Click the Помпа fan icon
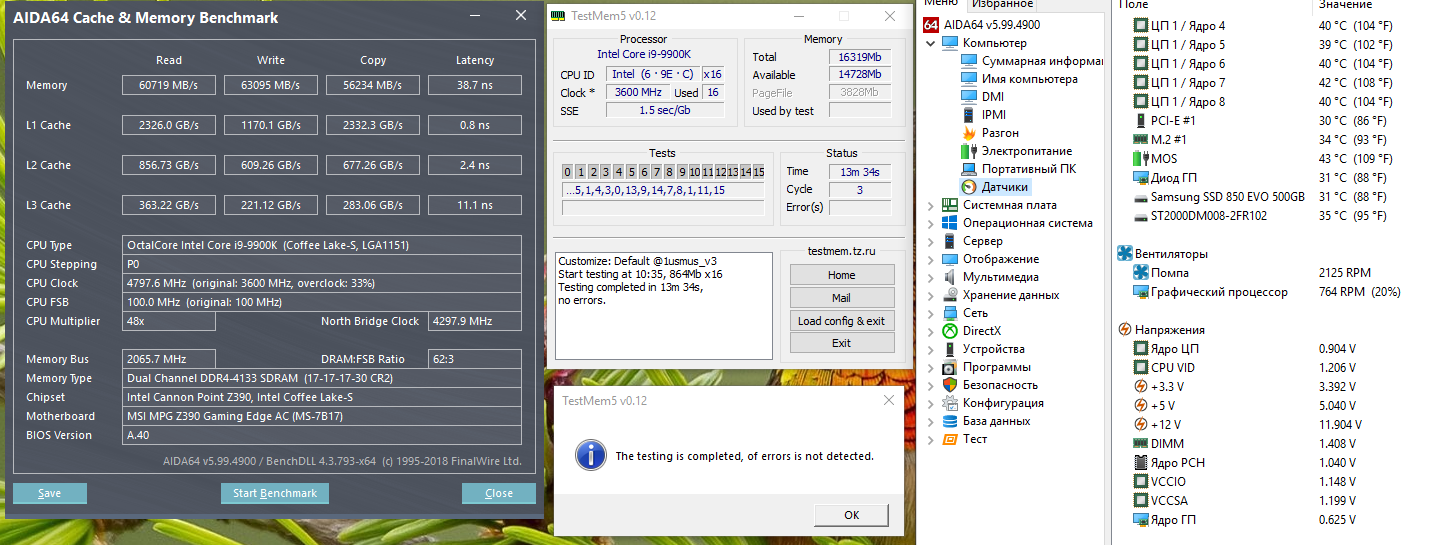Image resolution: width=1444 pixels, height=545 pixels. (1141, 273)
